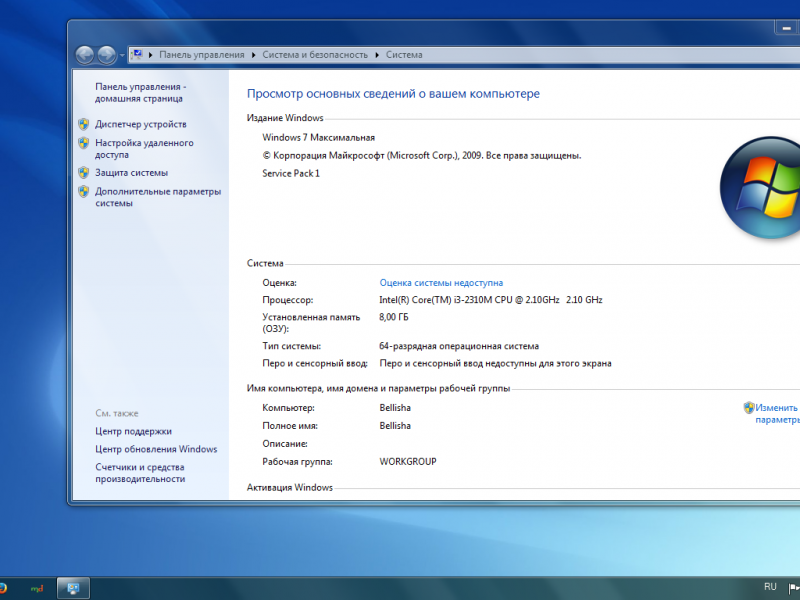
Task: Open Оценка системы недоступна link
Action: 441,283
